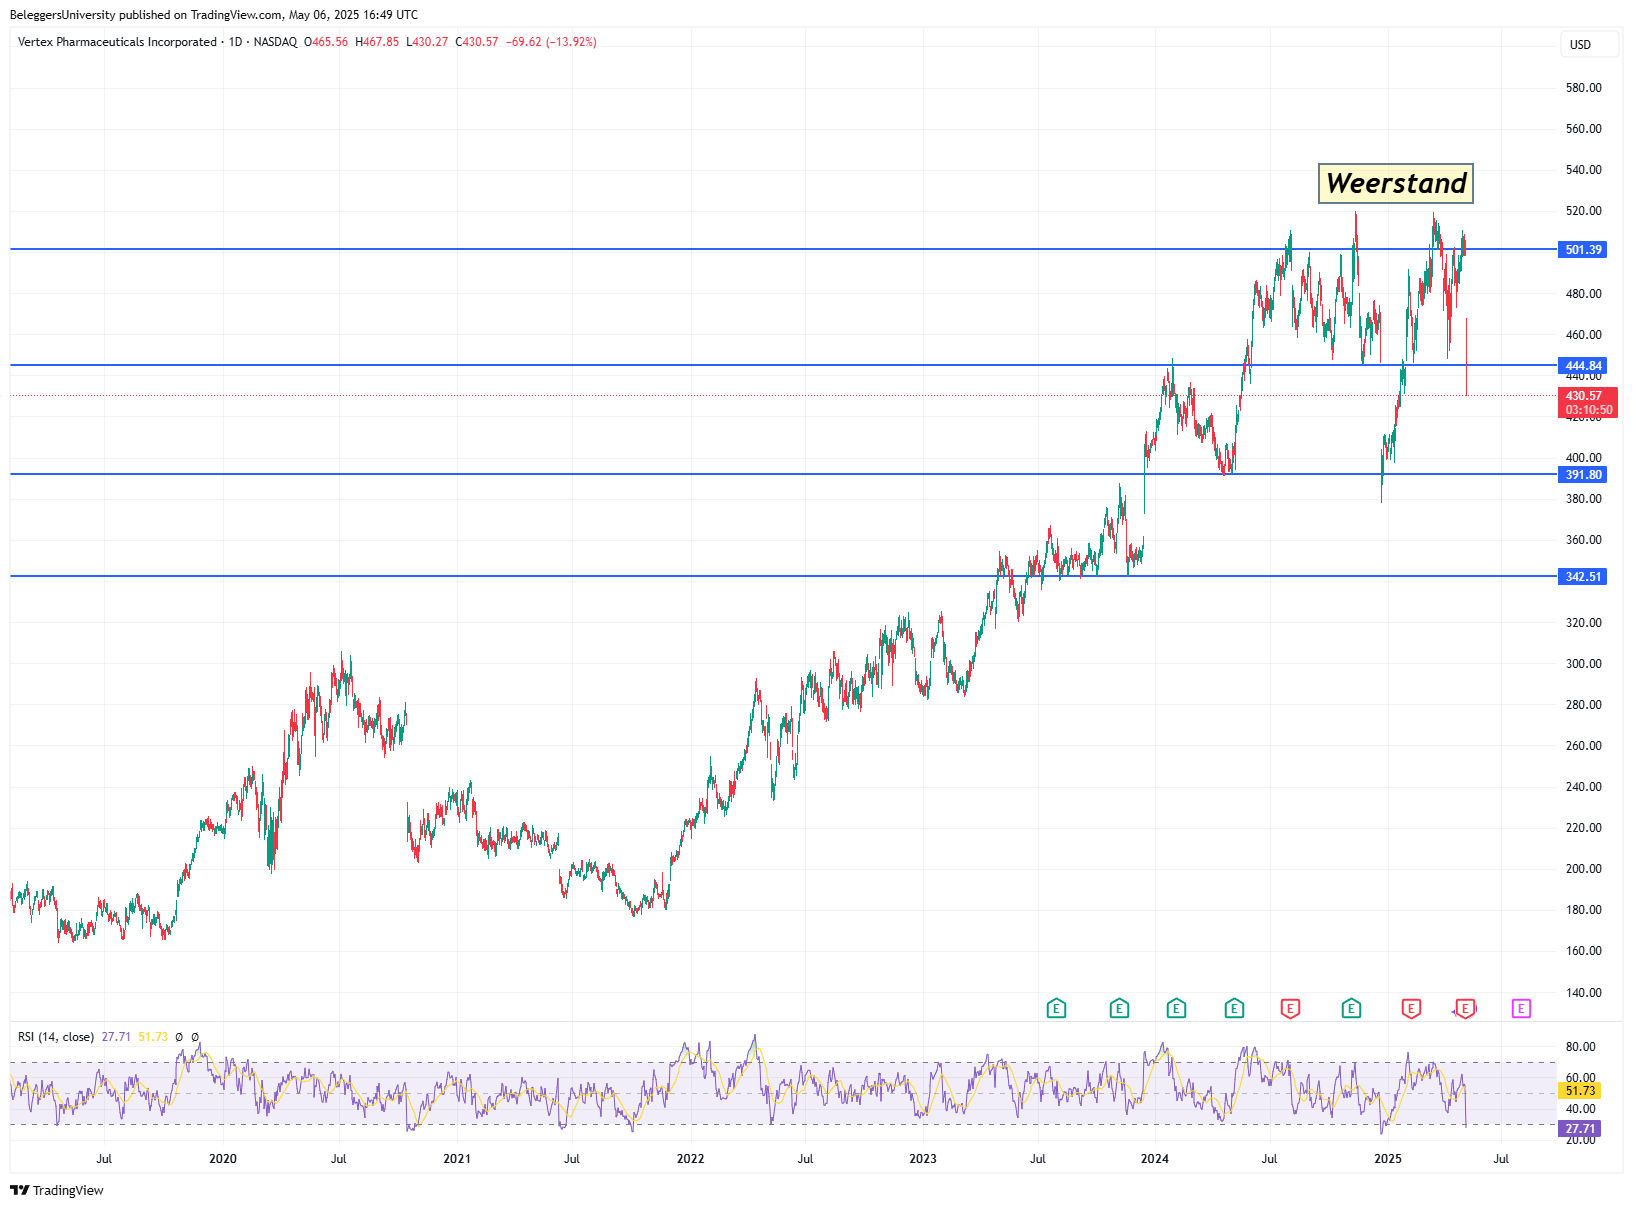
Task: Click the 2025 label on time axis
Action: pyautogui.click(x=1388, y=1159)
